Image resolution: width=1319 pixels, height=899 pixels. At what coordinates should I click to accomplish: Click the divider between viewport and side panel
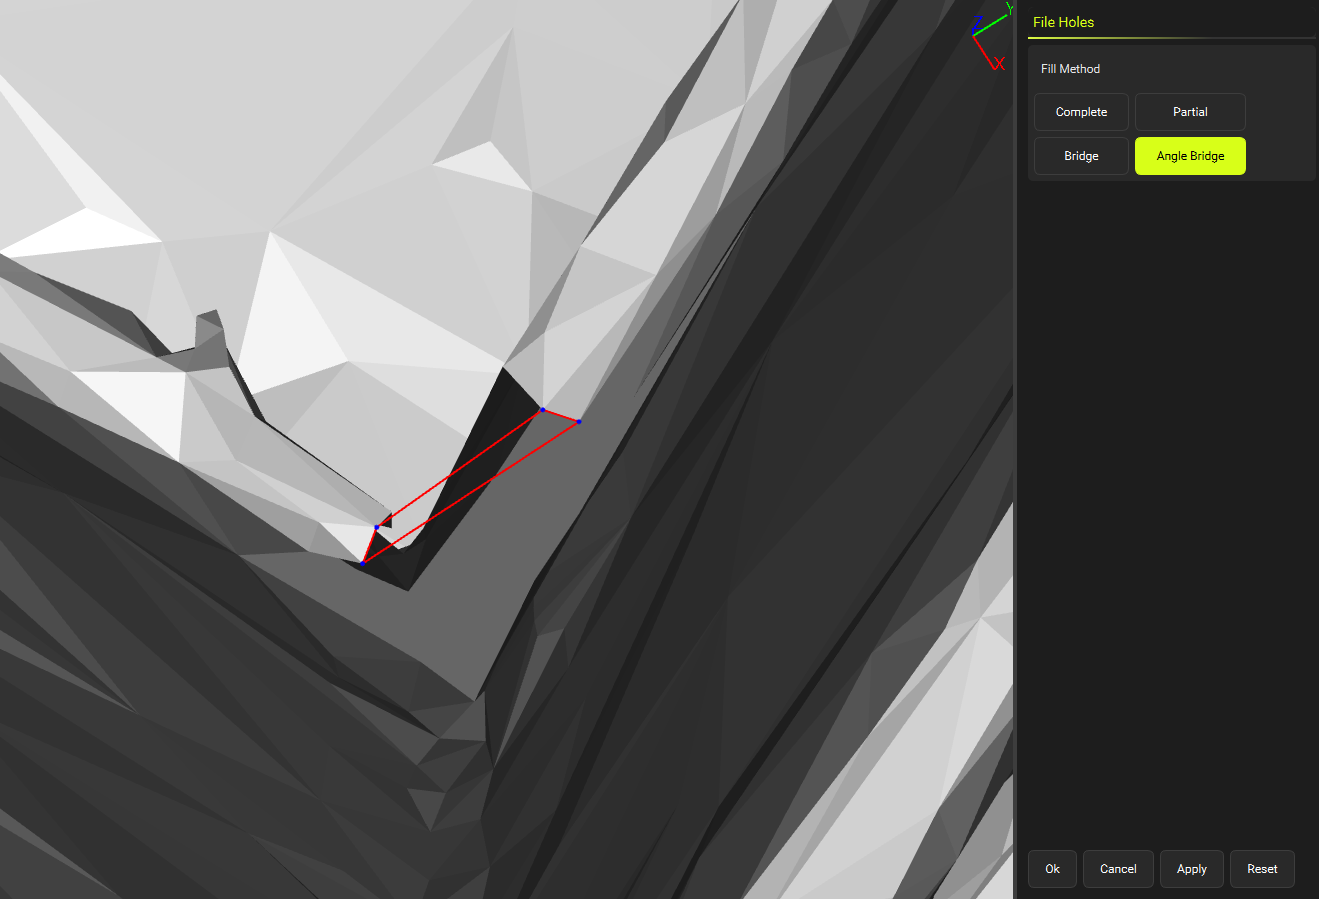point(1016,450)
